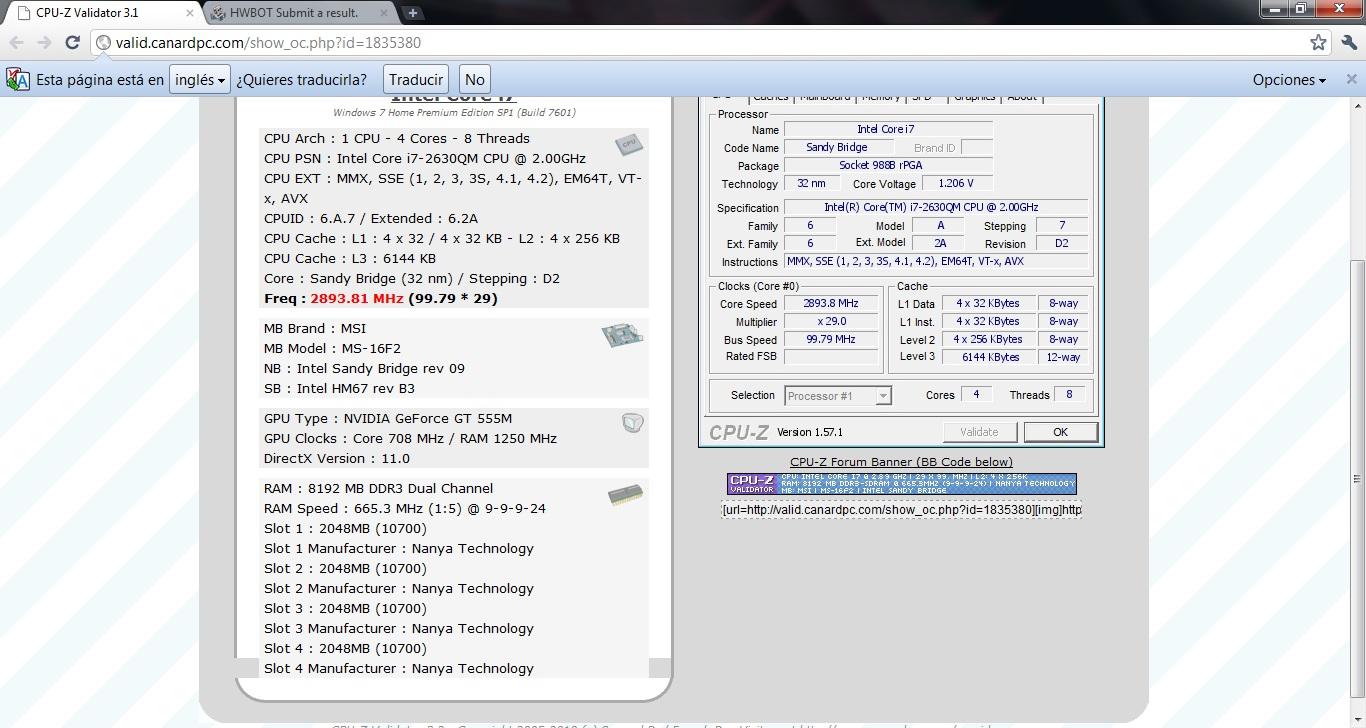Click the Slot 1 Manufacturer Nanya Technology line

[x=399, y=548]
